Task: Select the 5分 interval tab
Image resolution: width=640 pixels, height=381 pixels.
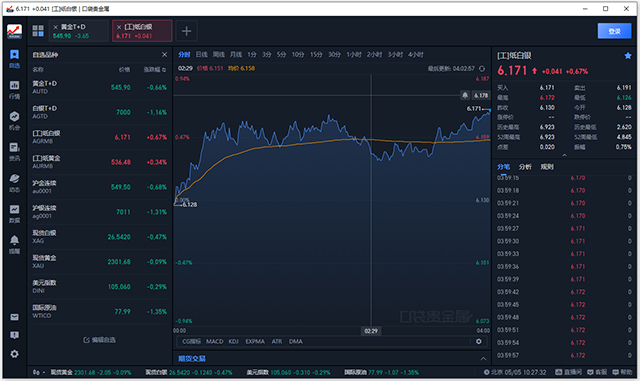Action: pos(281,54)
